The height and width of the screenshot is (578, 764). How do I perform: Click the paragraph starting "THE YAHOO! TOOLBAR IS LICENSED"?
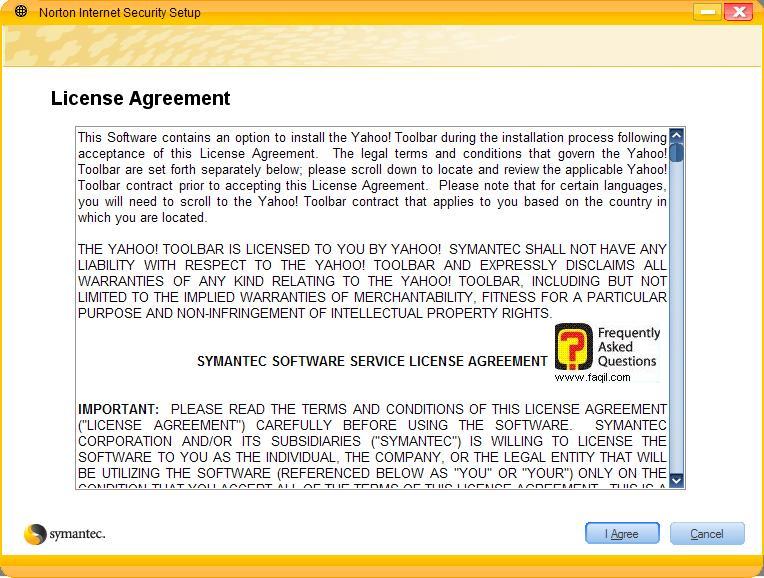pos(372,281)
